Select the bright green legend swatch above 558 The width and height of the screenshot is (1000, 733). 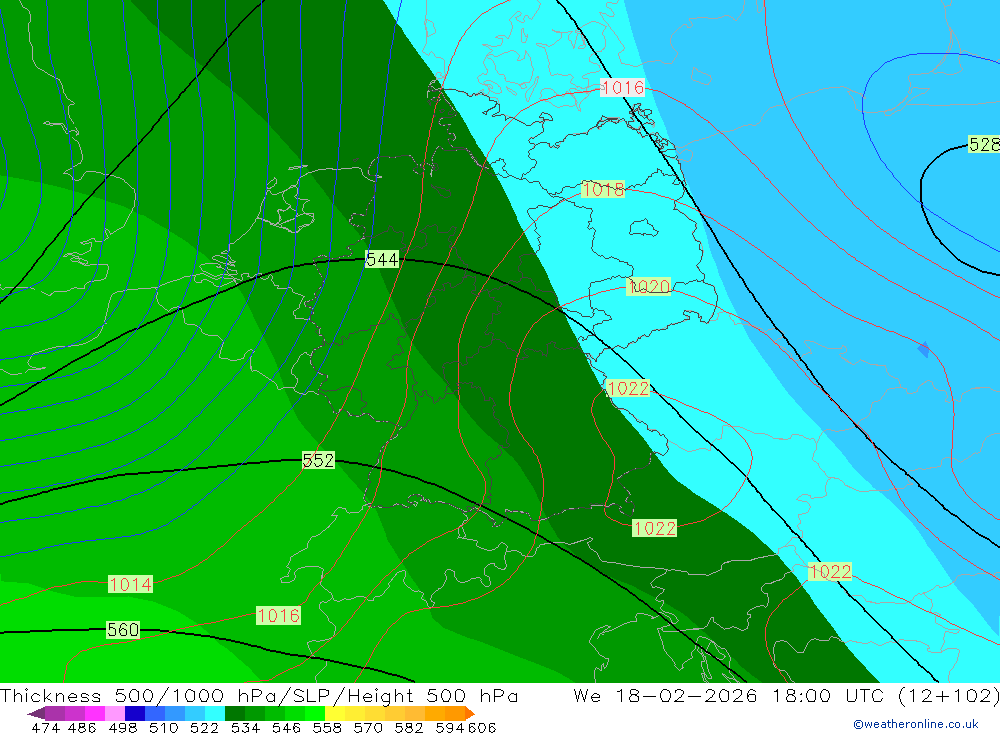pyautogui.click(x=314, y=713)
